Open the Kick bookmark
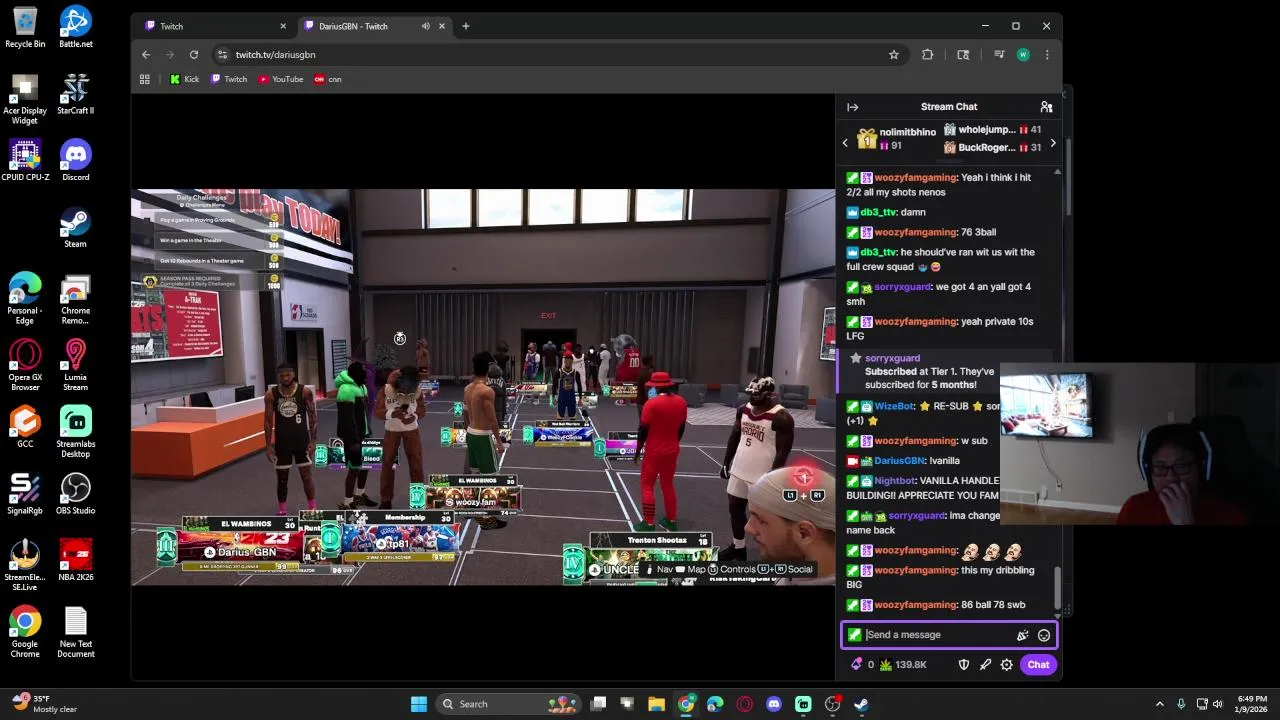The width and height of the screenshot is (1280, 720). [184, 79]
